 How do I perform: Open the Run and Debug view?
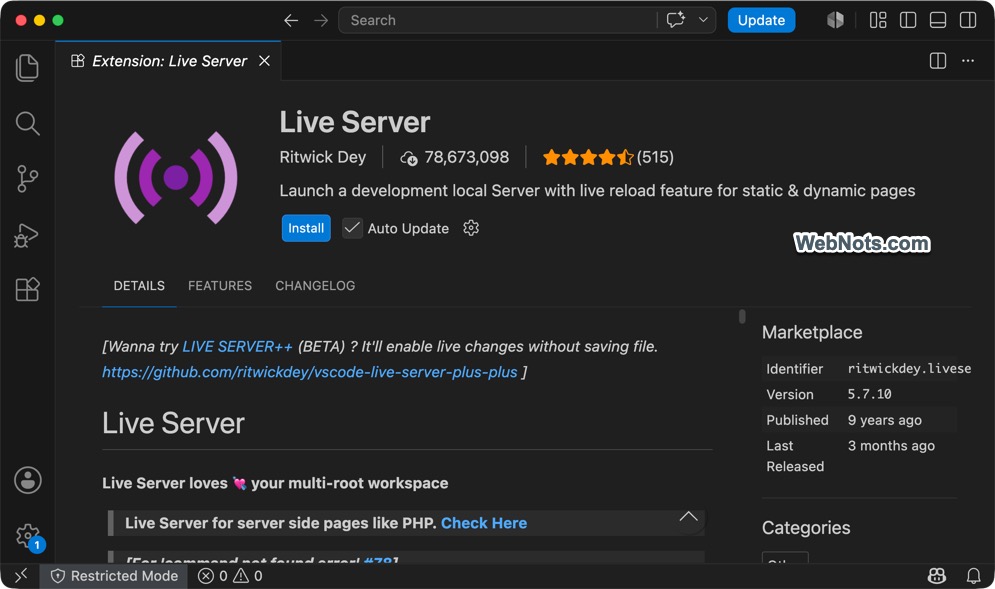pyautogui.click(x=27, y=235)
